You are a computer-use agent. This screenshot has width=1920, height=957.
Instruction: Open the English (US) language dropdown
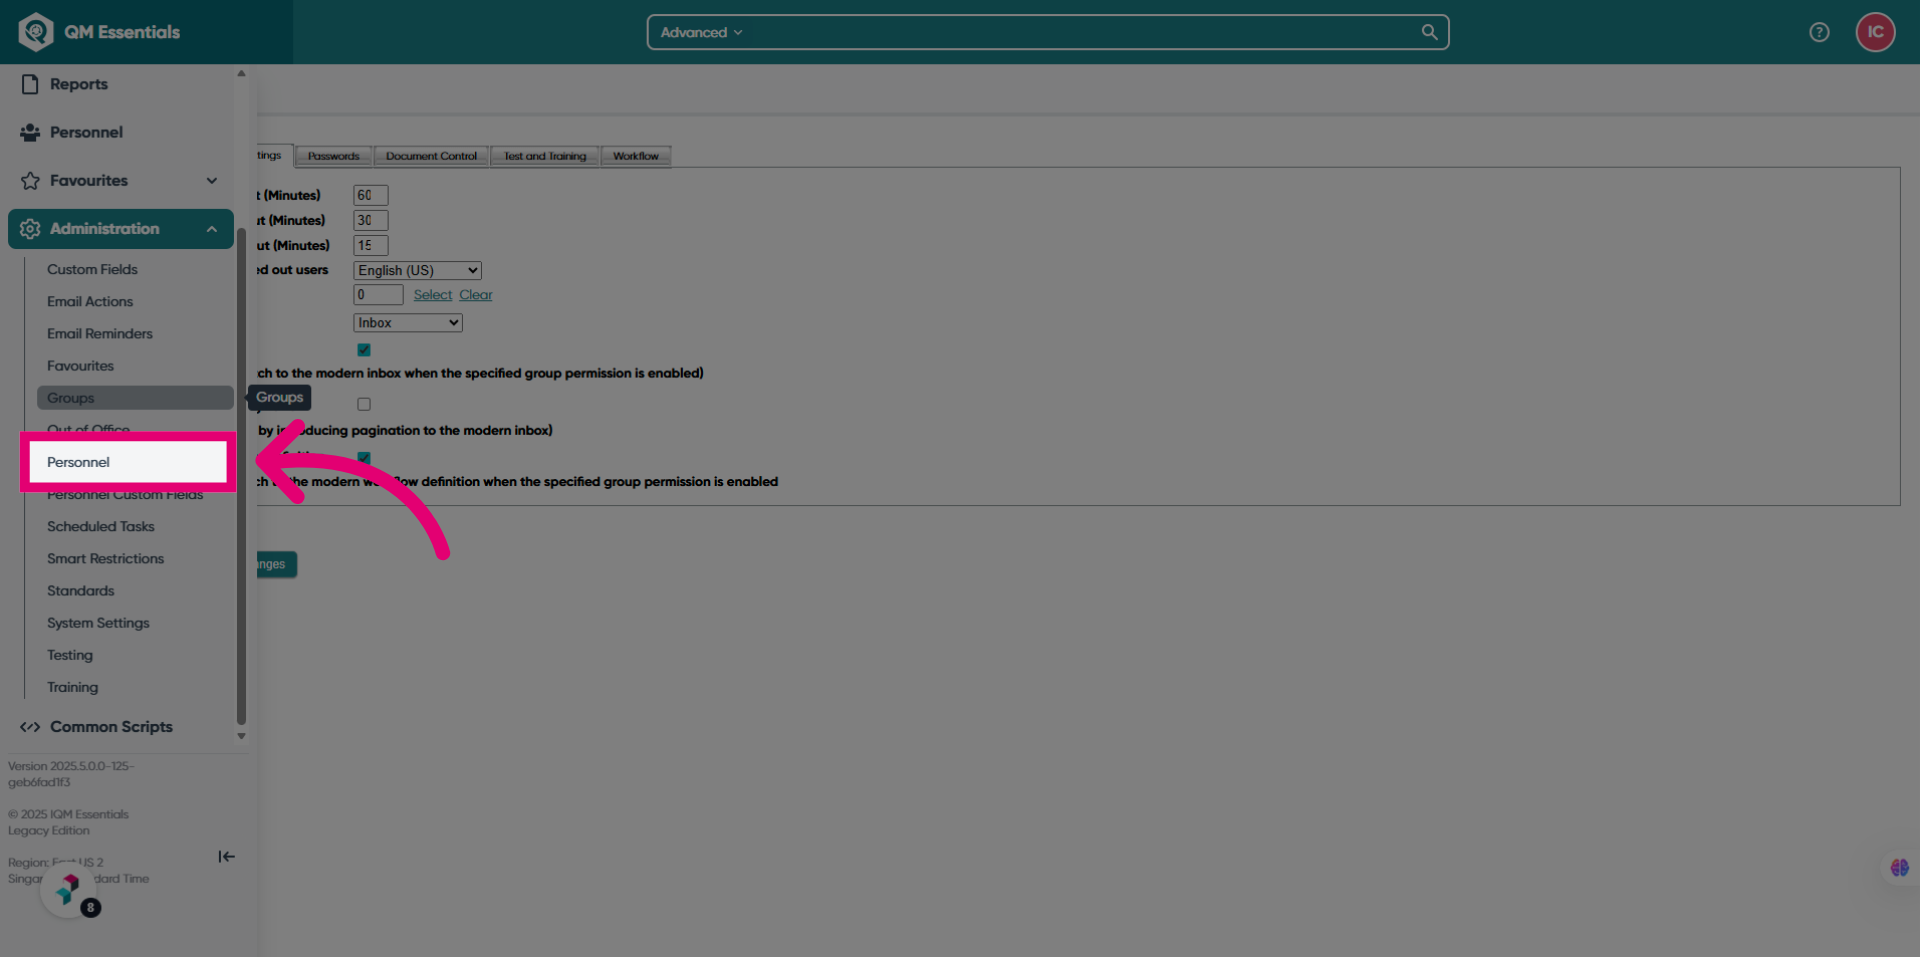click(x=417, y=270)
